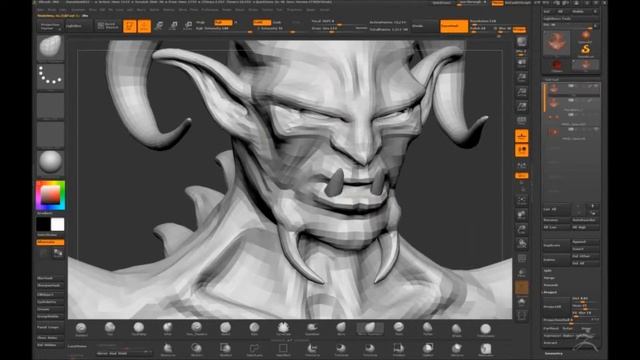Screen dimensions: 640x360
Task: Collapse the Project subsection
Action: [551, 292]
